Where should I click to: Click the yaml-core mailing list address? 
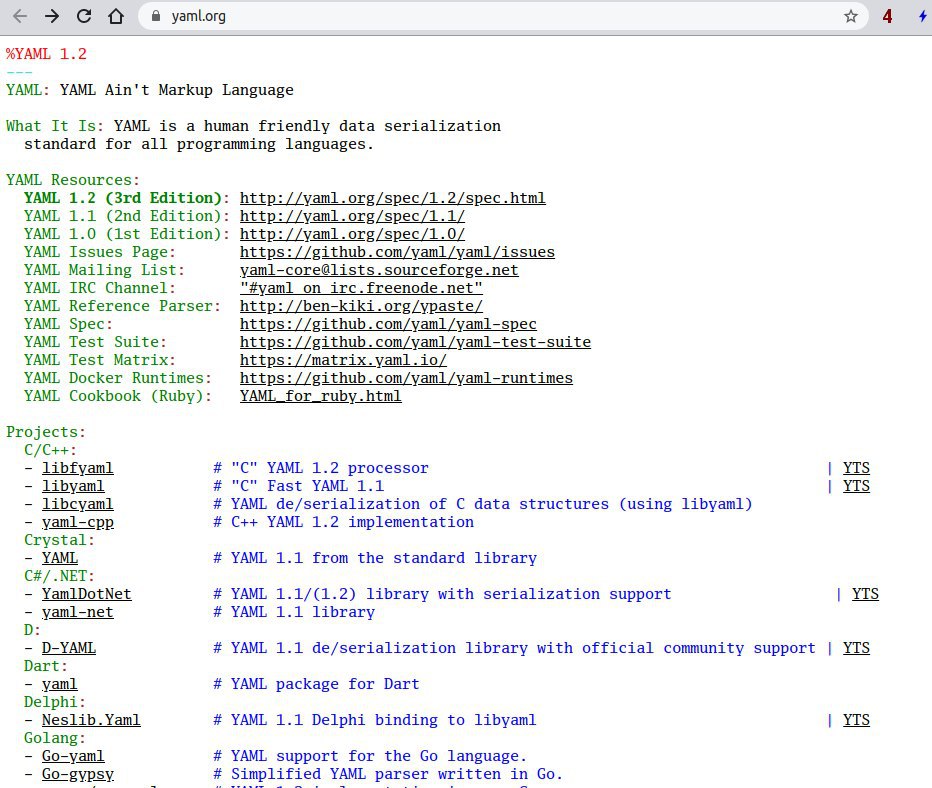(x=379, y=270)
